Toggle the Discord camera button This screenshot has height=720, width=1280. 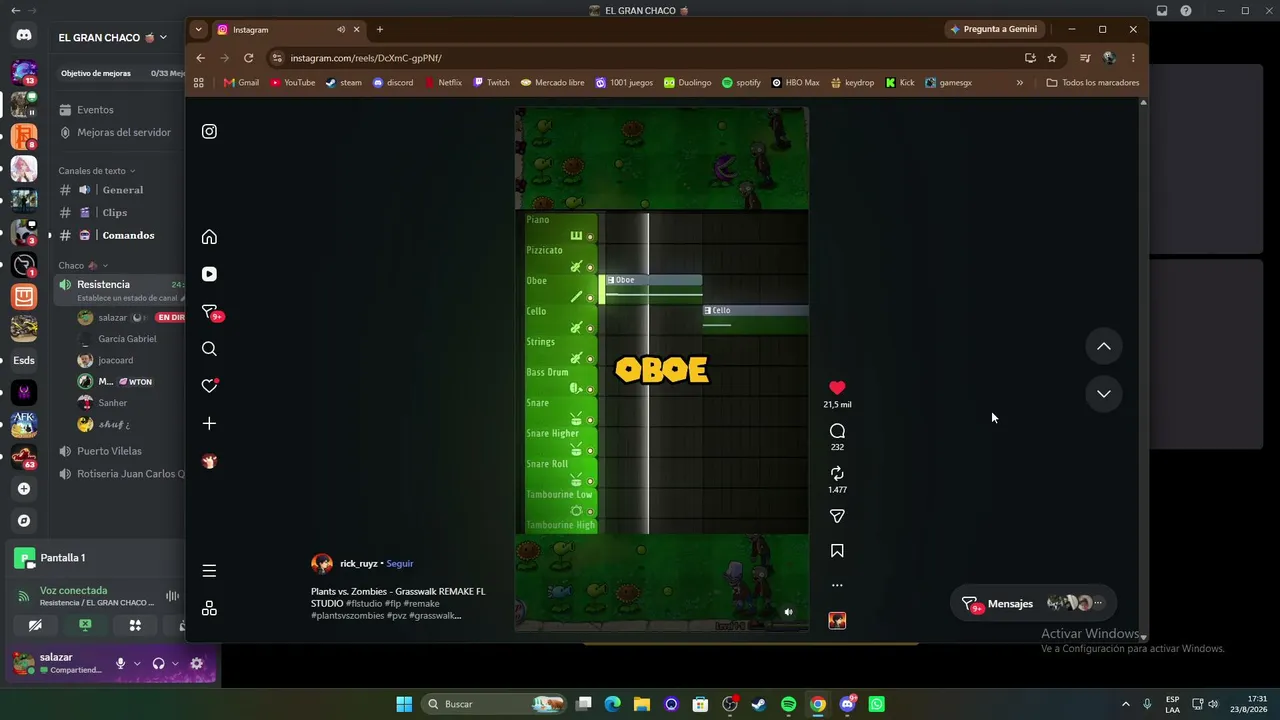(x=35, y=625)
